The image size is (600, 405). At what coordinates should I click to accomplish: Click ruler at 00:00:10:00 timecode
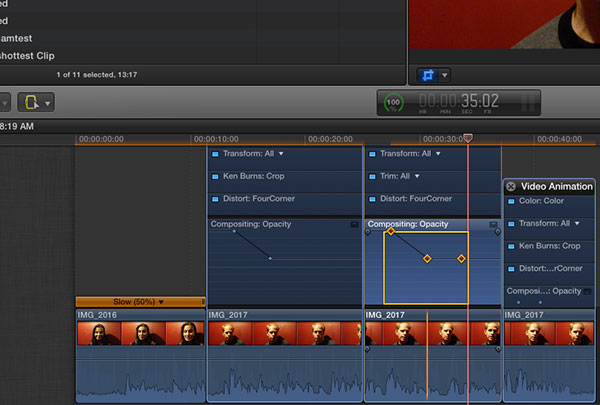[216, 139]
